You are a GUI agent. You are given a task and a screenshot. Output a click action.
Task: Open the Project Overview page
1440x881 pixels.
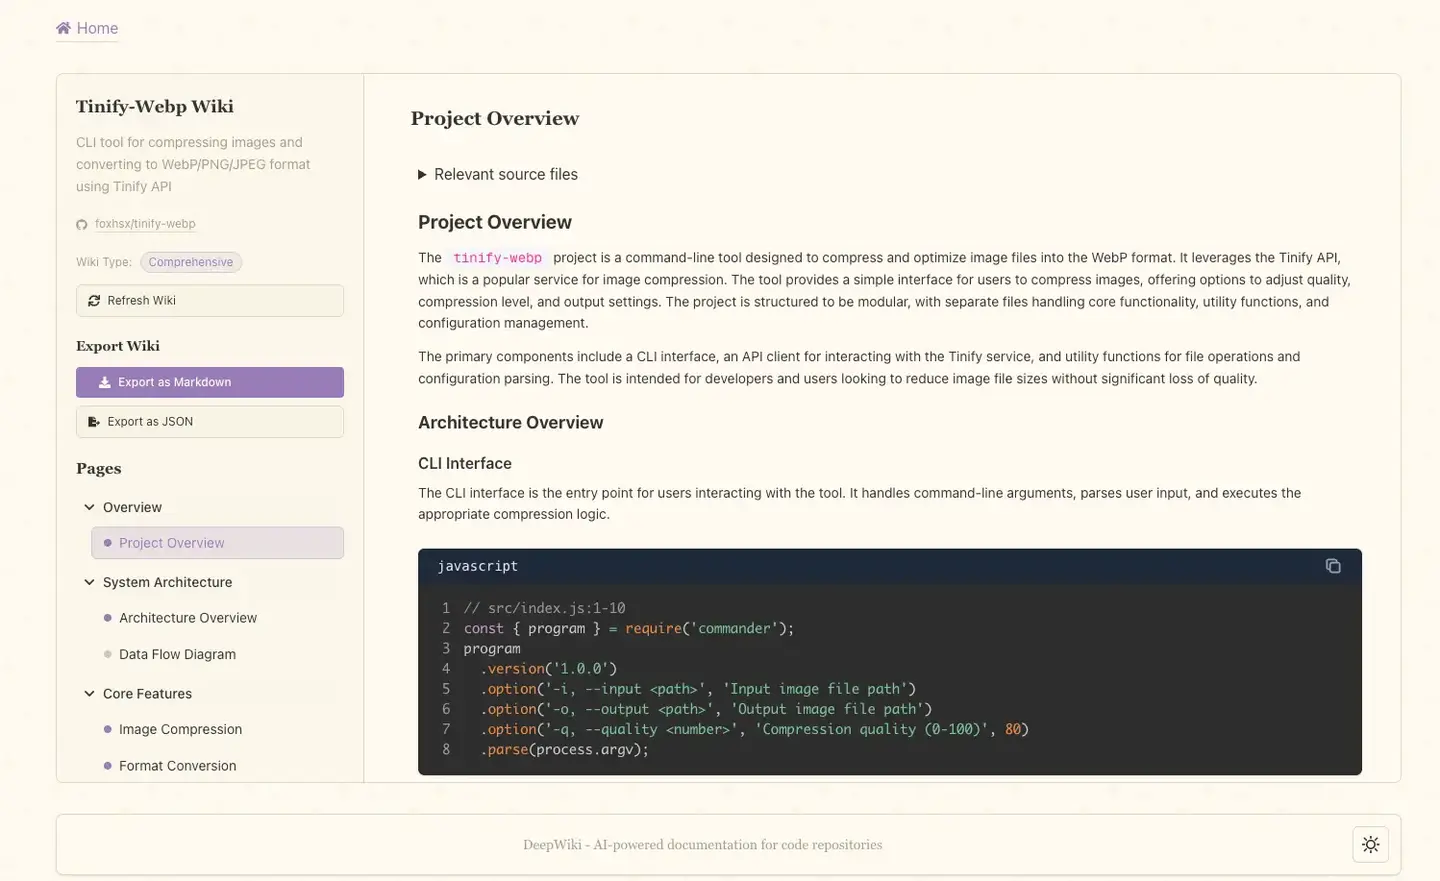pyautogui.click(x=172, y=543)
